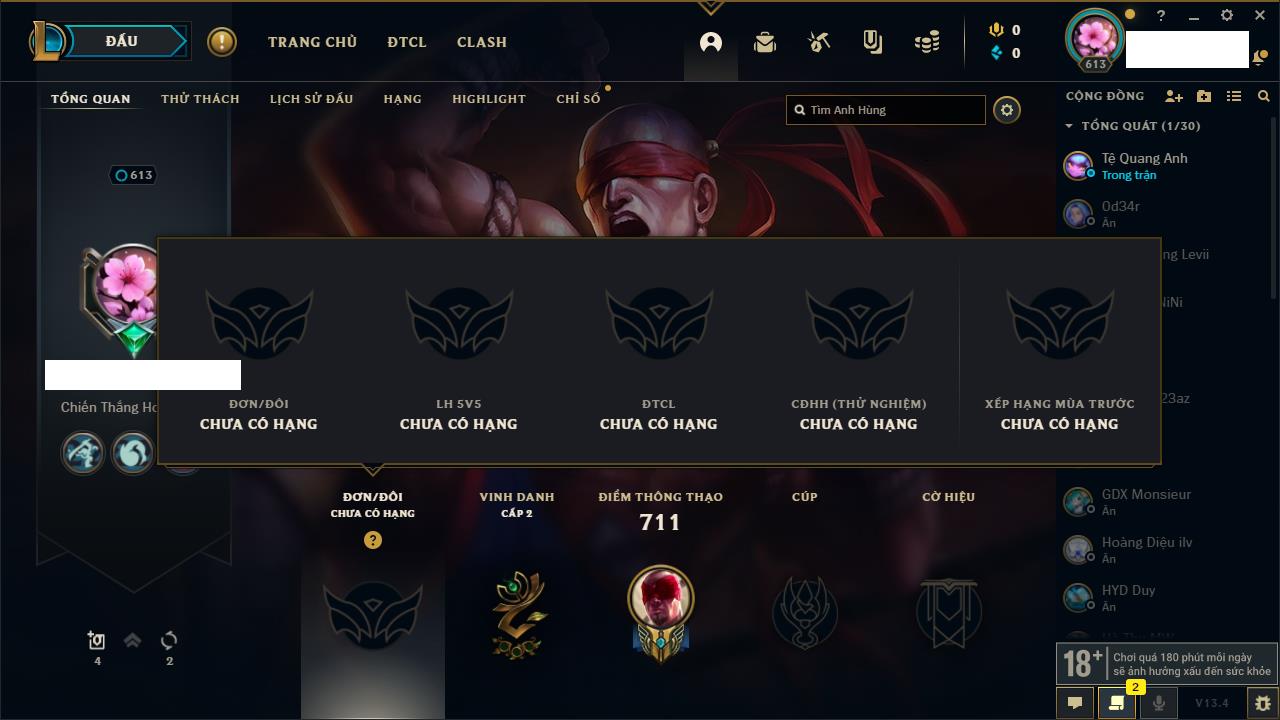
Task: Expand the ĐƠN/ĐÔI rank help question mark
Action: pos(373,540)
